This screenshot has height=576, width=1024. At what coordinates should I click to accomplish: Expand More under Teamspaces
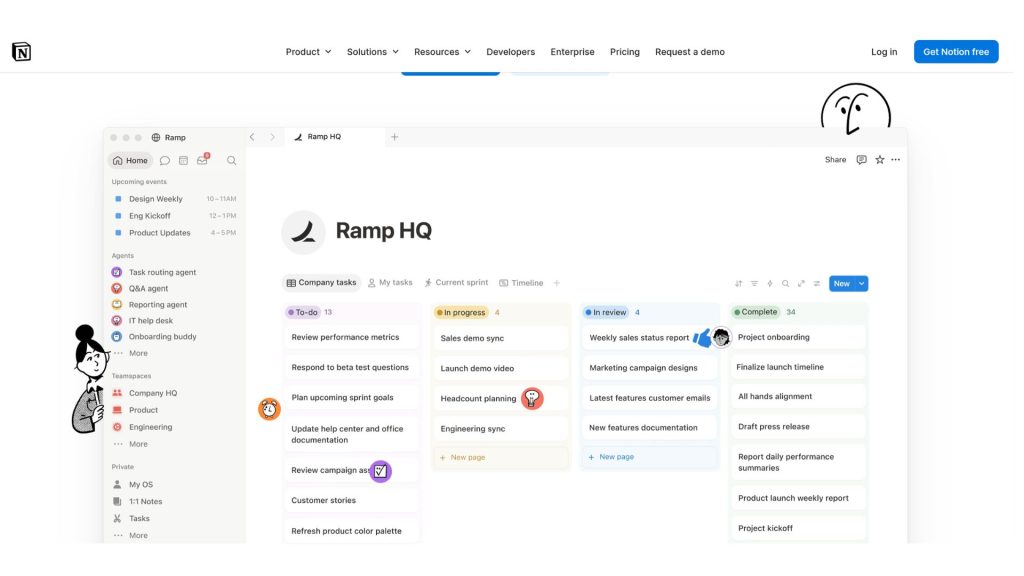point(138,444)
